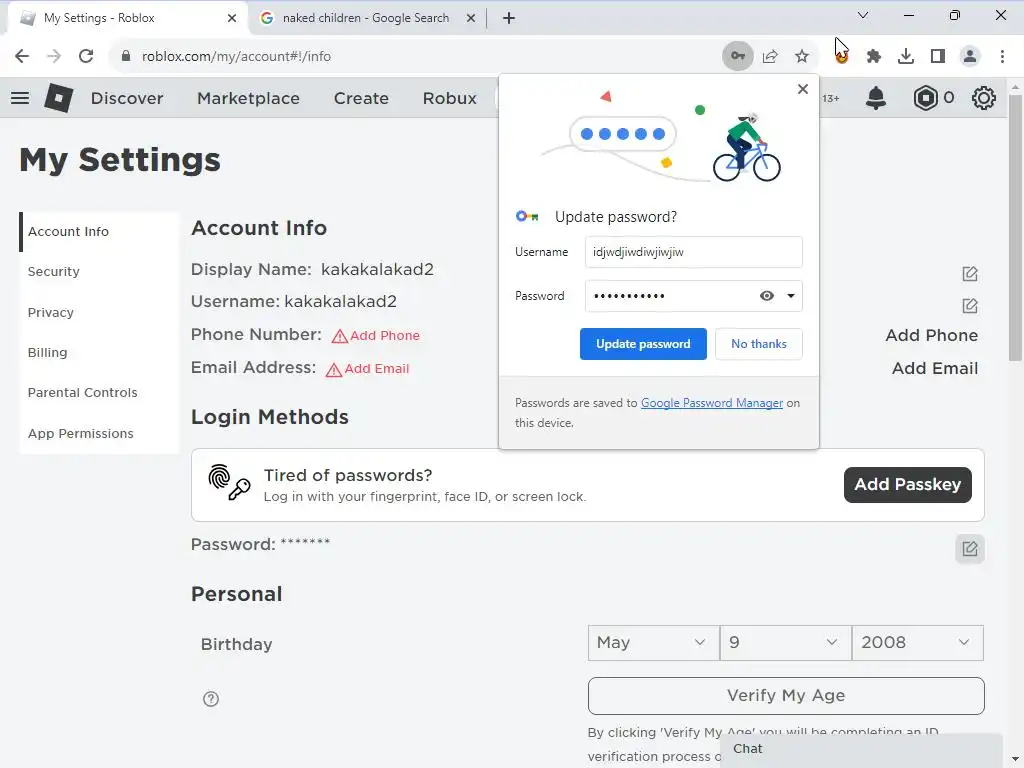Open the tab search chevron
This screenshot has height=768, width=1024.
[x=863, y=15]
